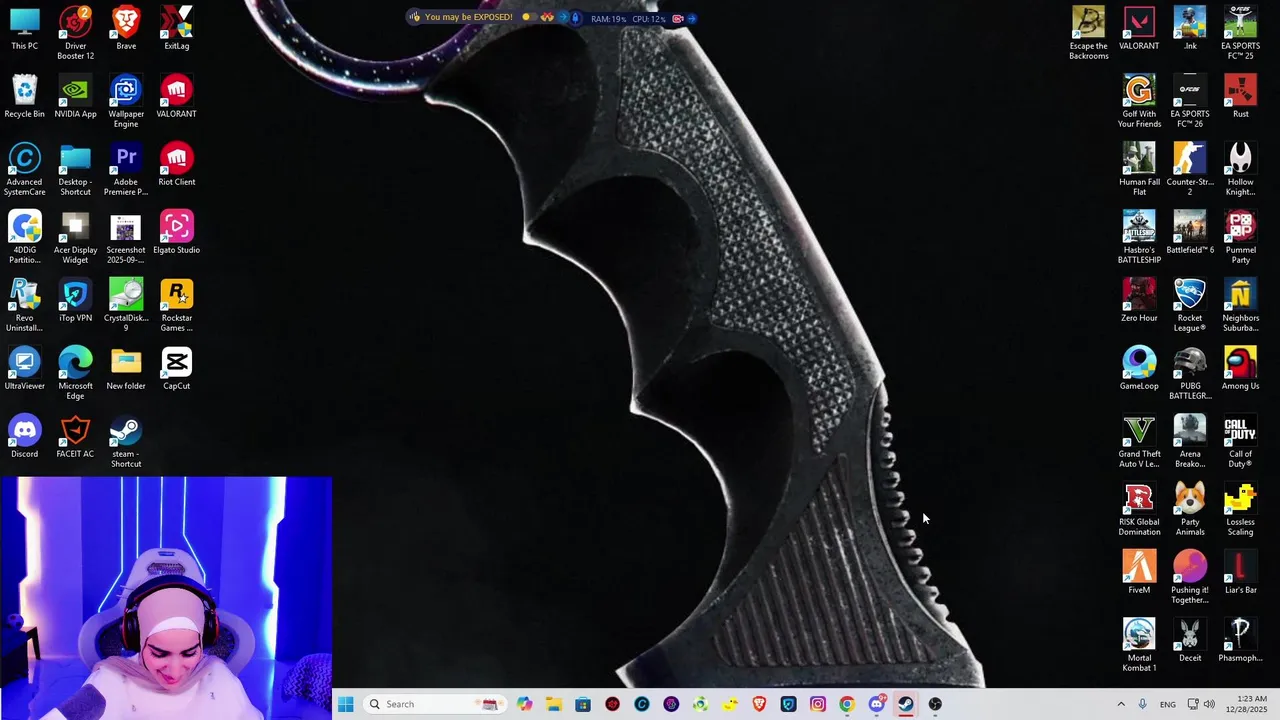Open Liar's Bar desktop shortcut
Screen dimensions: 1280x720
(x=1240, y=572)
